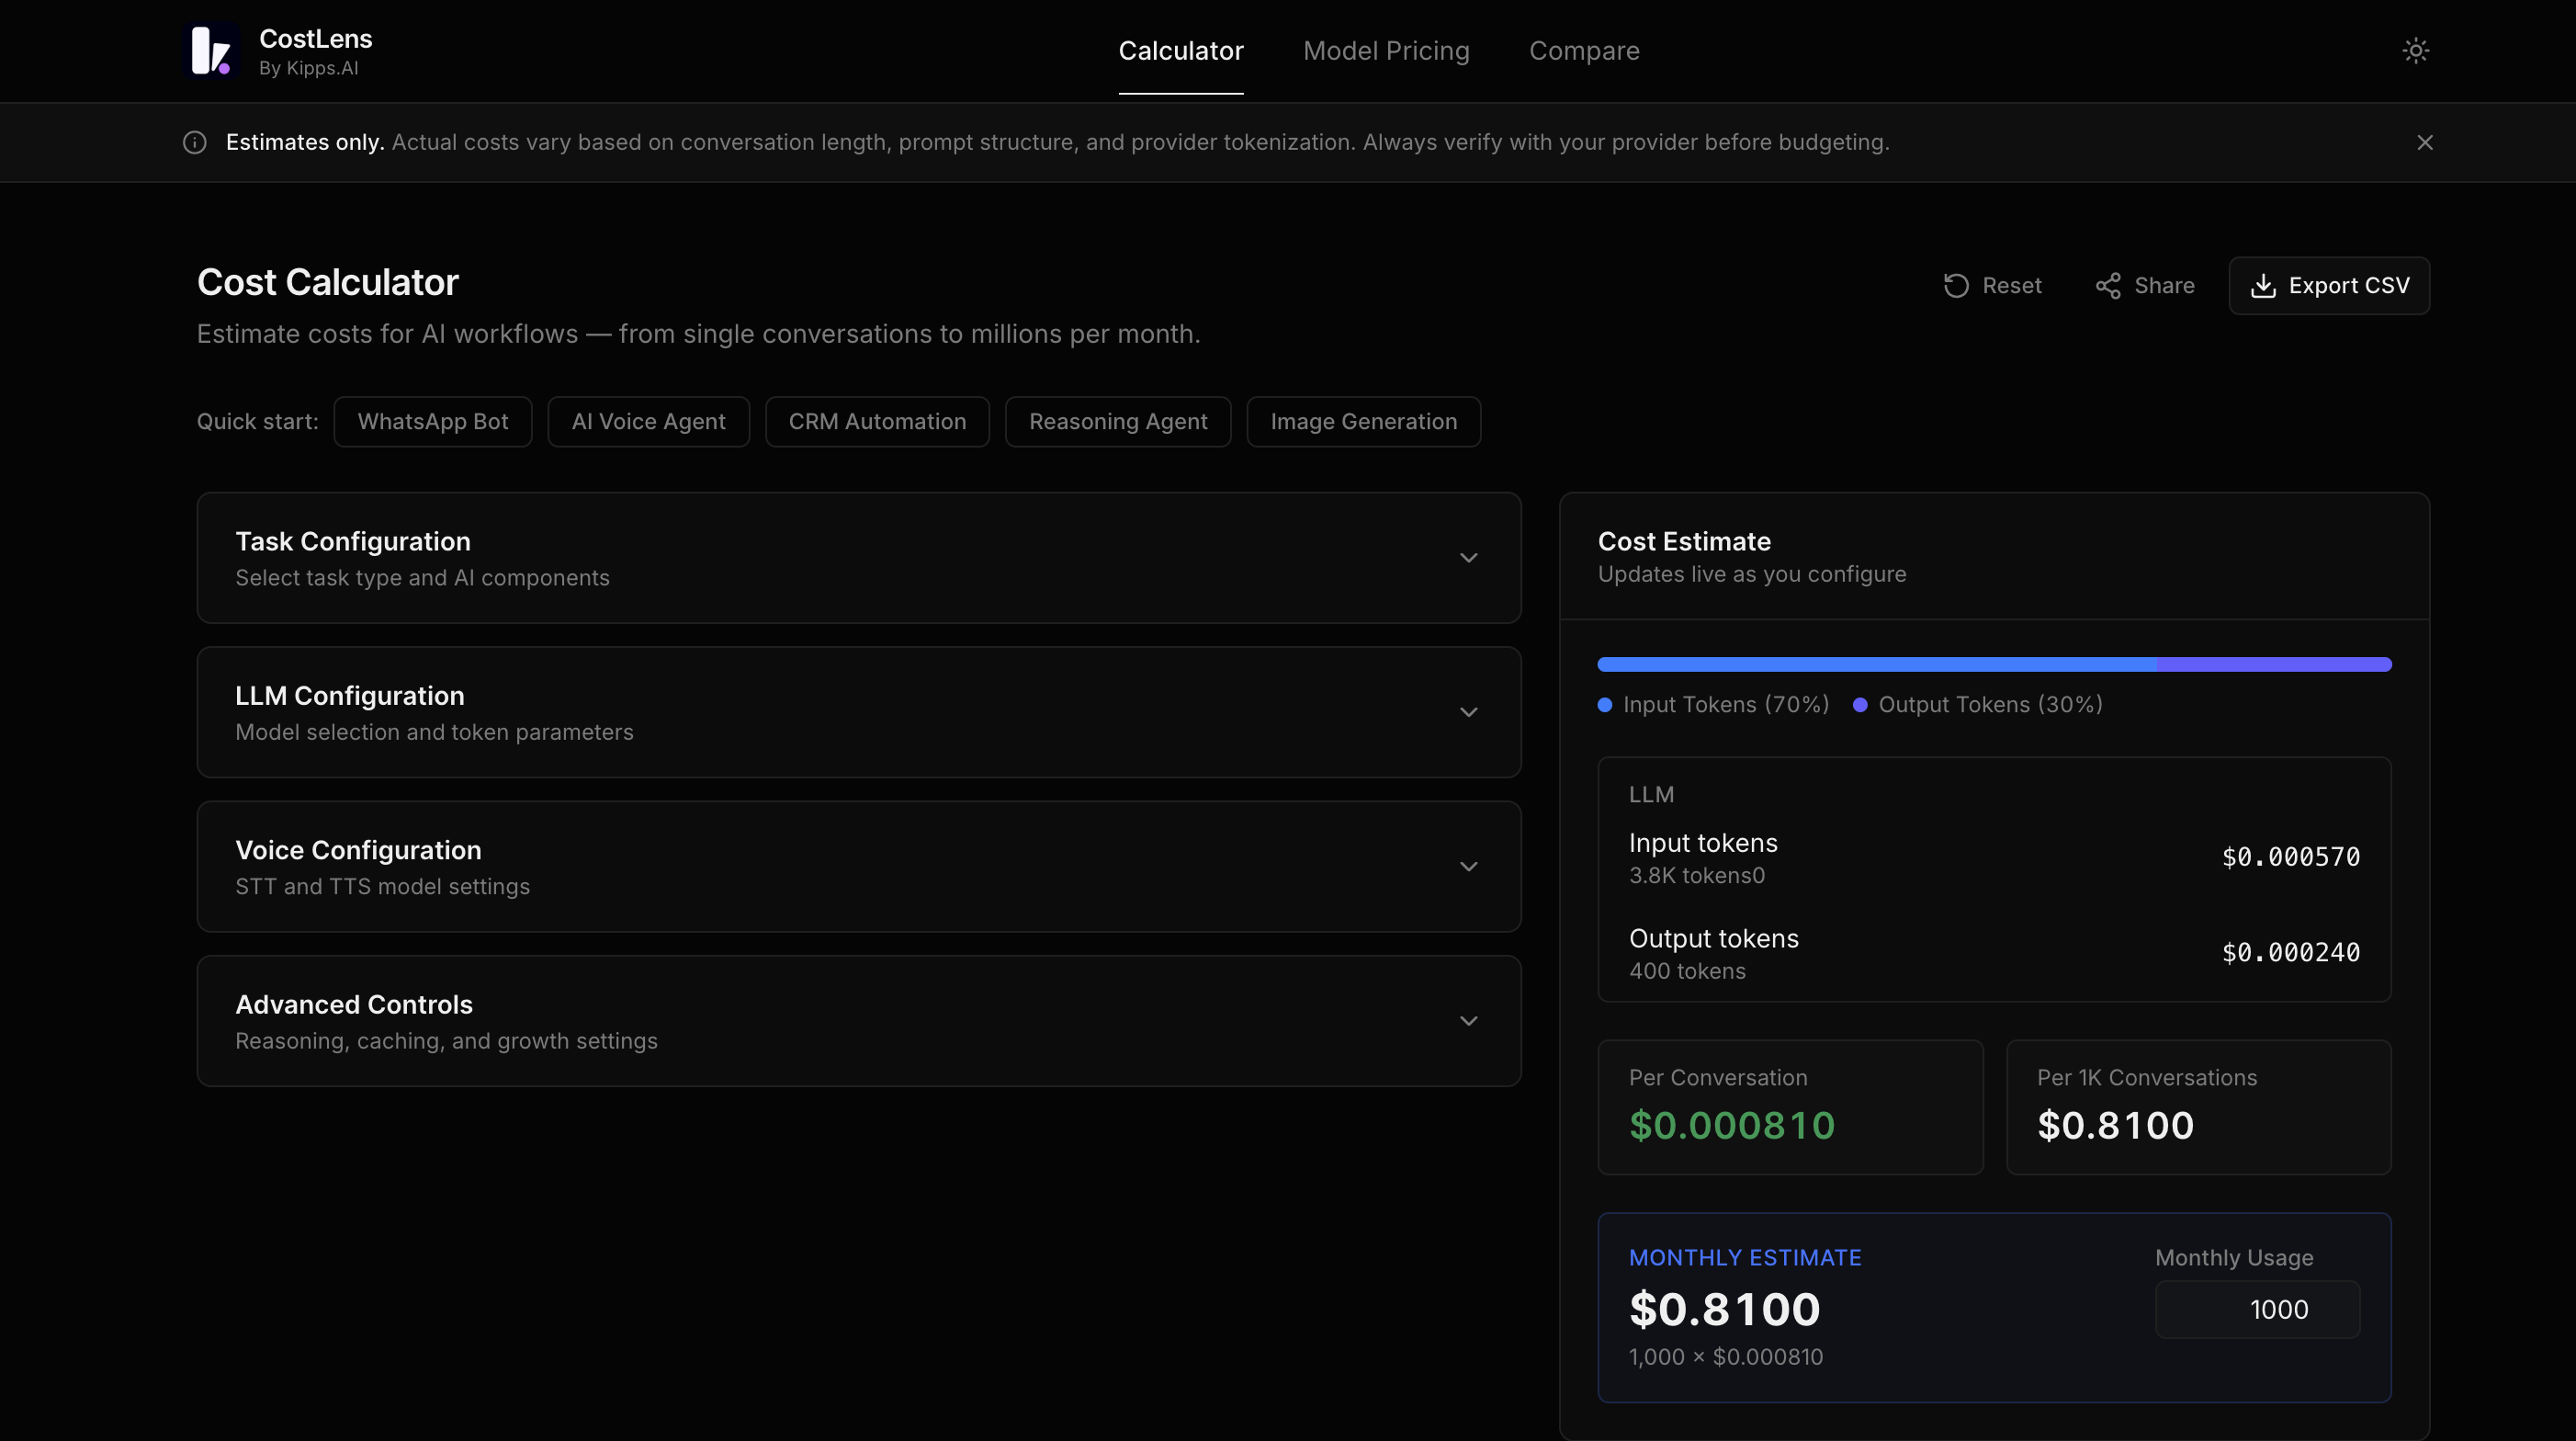Screen dimensions: 2576x1441
Task: Click the 'Select task type and AI components' description
Action: pyautogui.click(x=422, y=578)
